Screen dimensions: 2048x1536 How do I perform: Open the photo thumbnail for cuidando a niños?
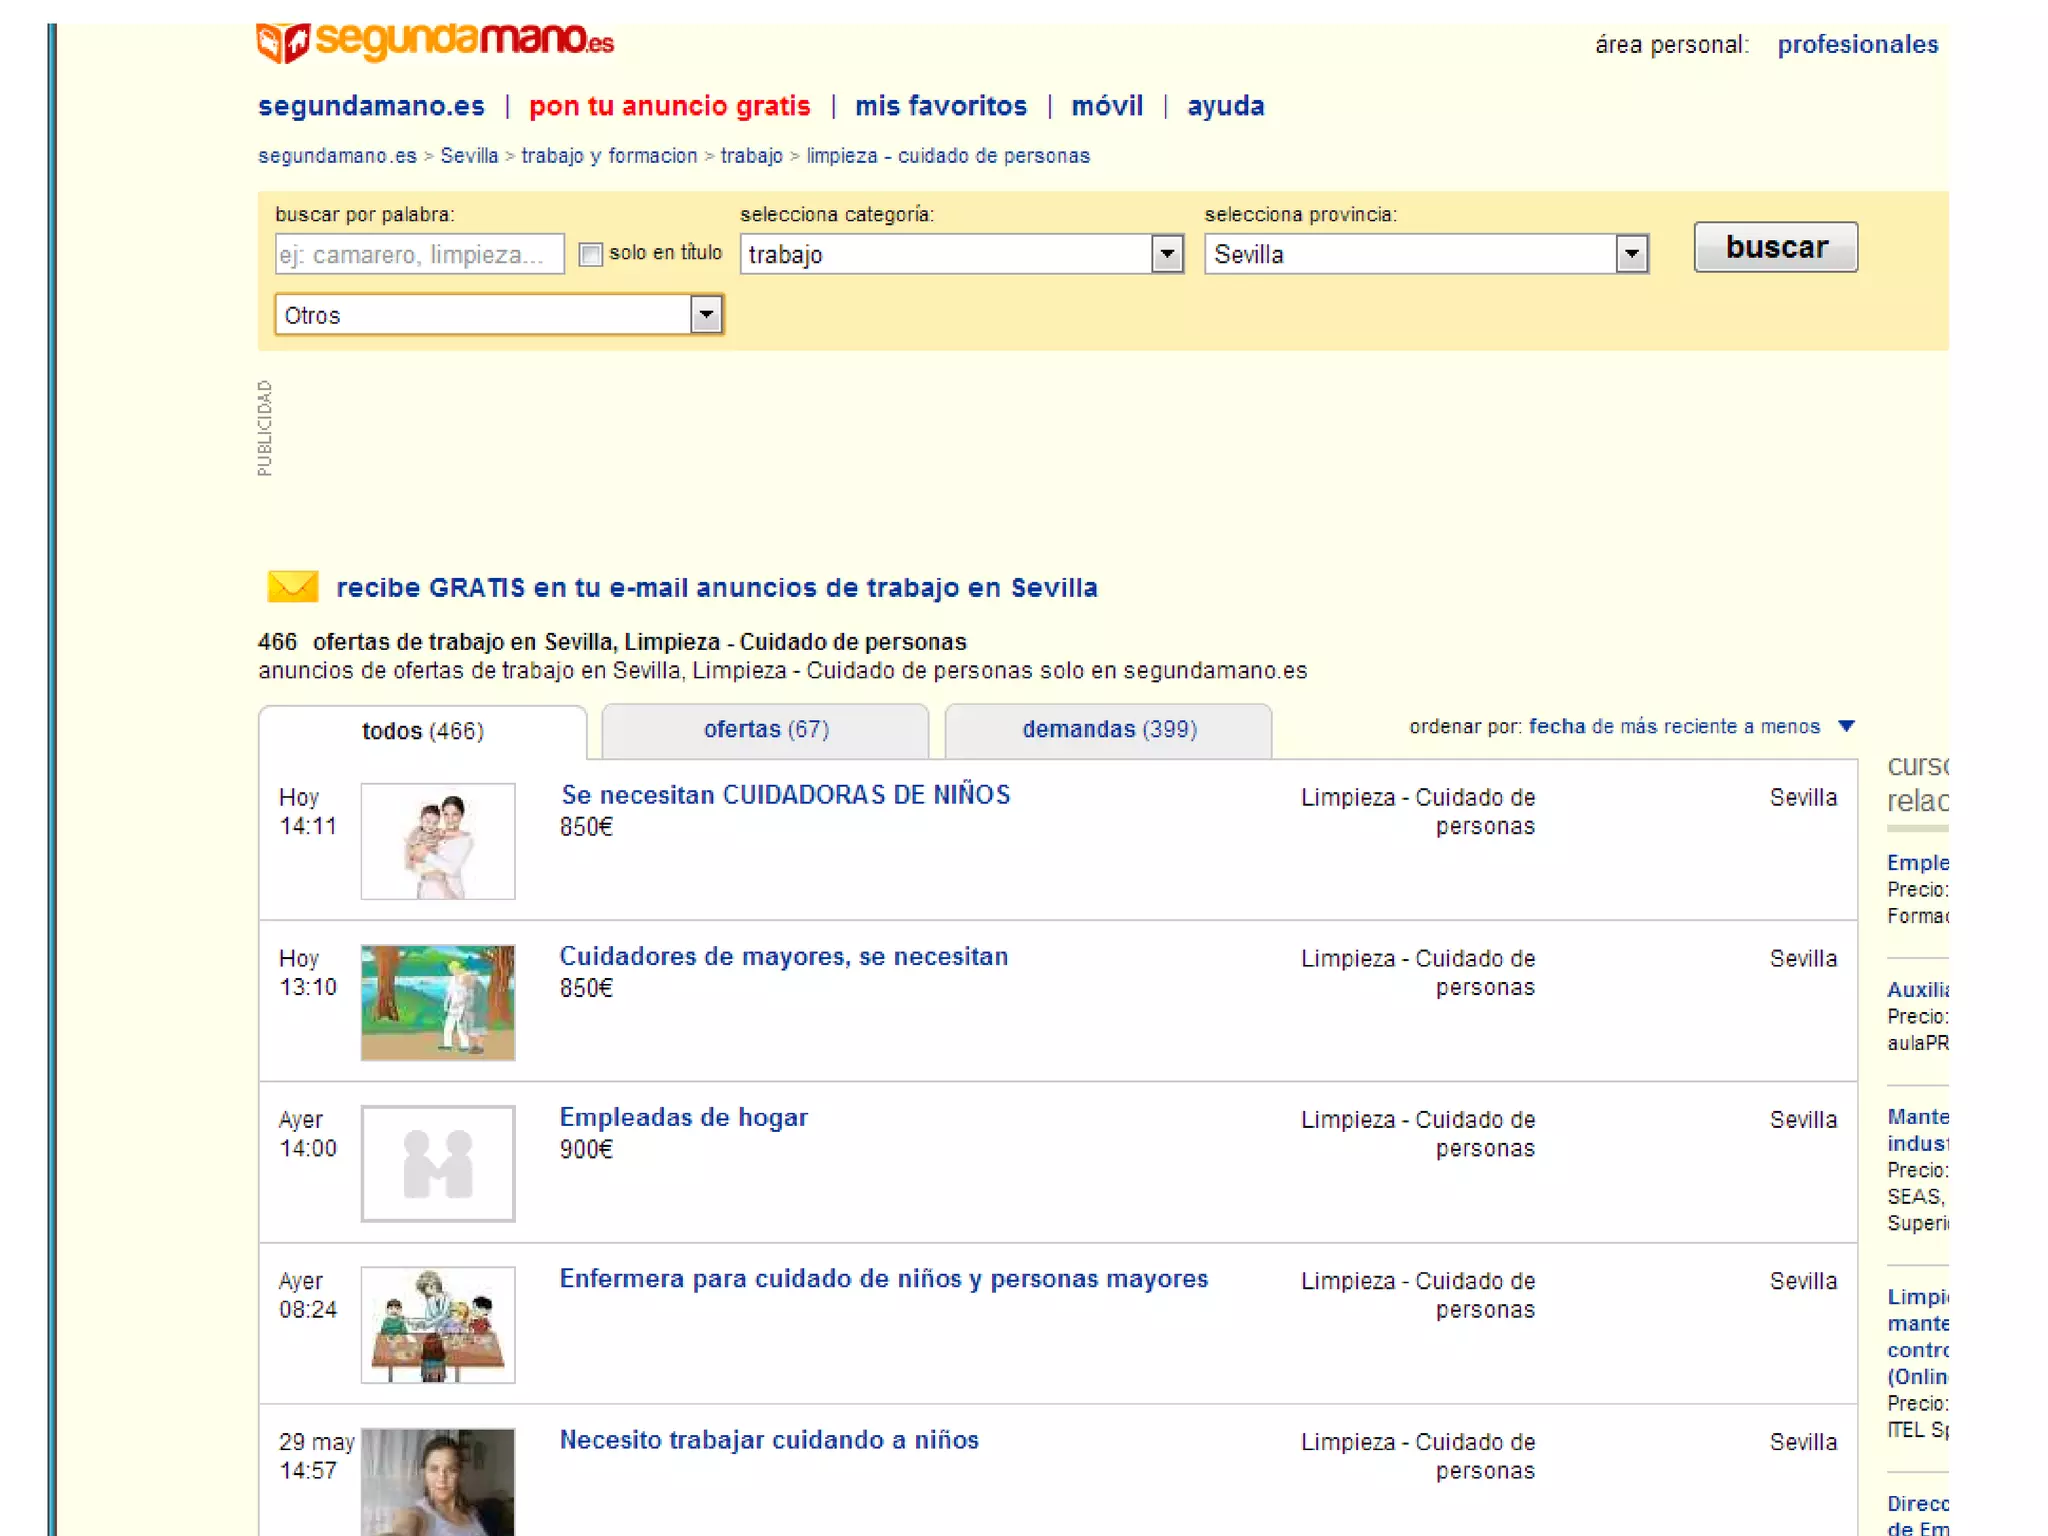[x=438, y=1482]
